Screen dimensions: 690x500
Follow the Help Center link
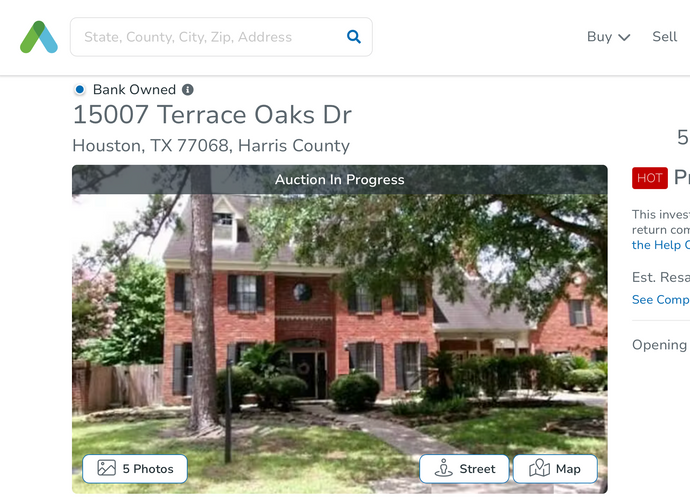[661, 245]
